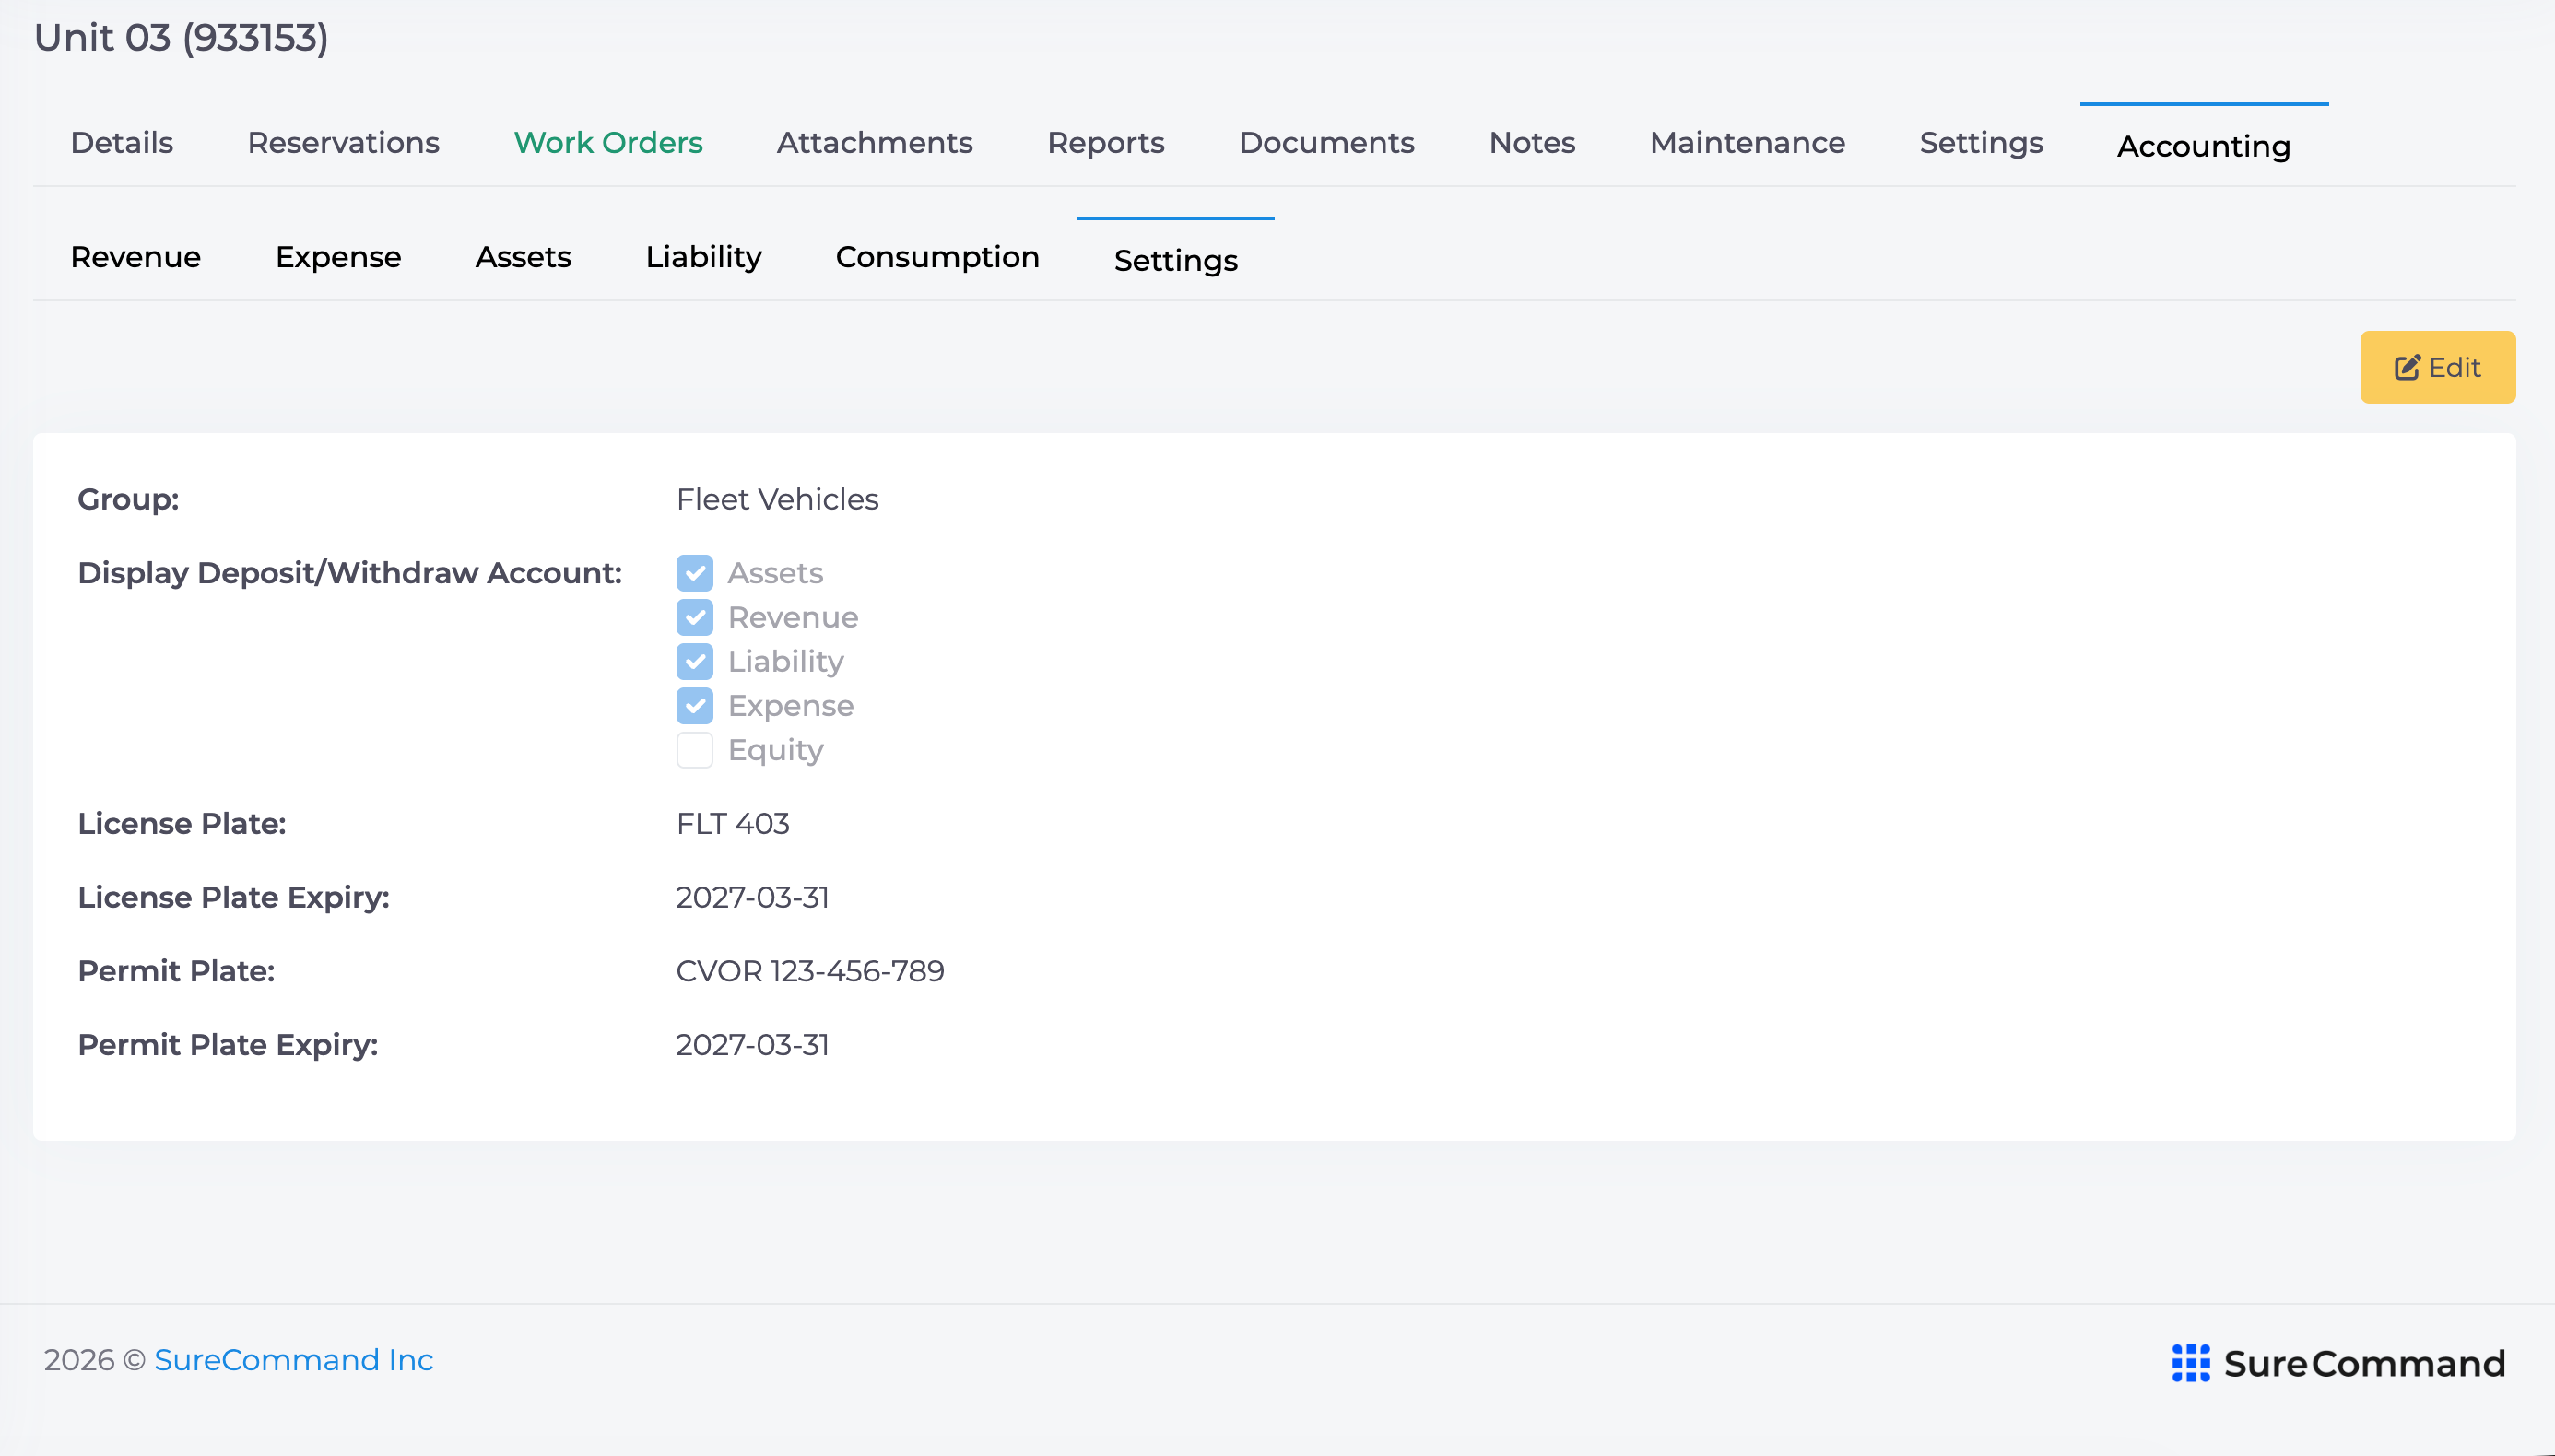Click the License Plate Expiry date 2027-03-31

pyautogui.click(x=752, y=897)
